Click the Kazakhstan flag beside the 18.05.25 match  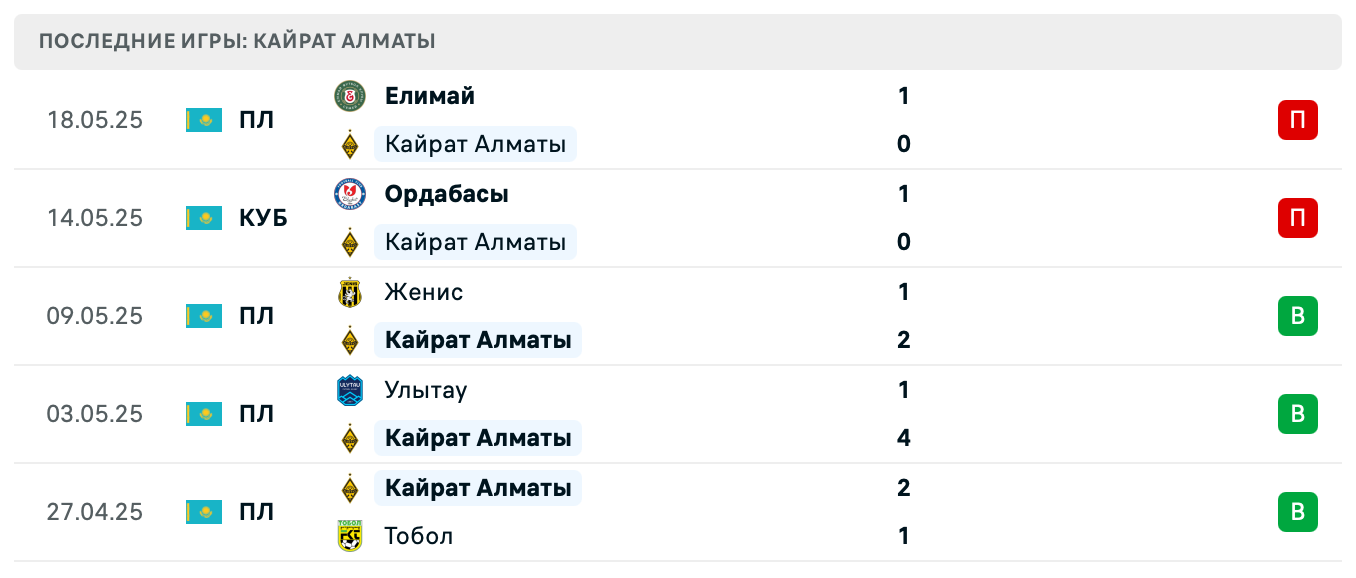click(203, 120)
